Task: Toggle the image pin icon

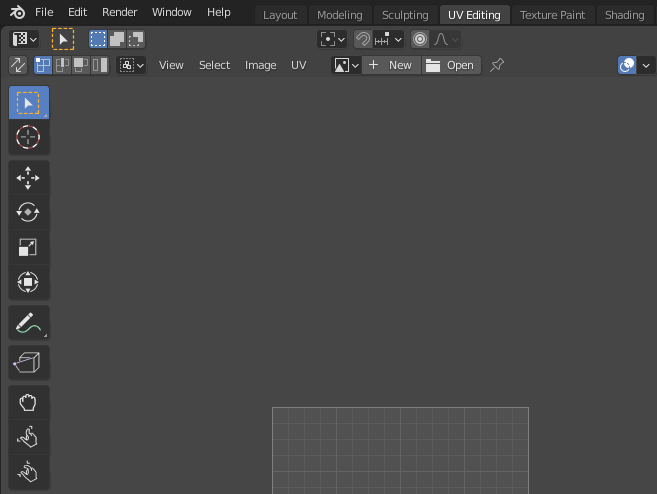Action: pyautogui.click(x=497, y=65)
